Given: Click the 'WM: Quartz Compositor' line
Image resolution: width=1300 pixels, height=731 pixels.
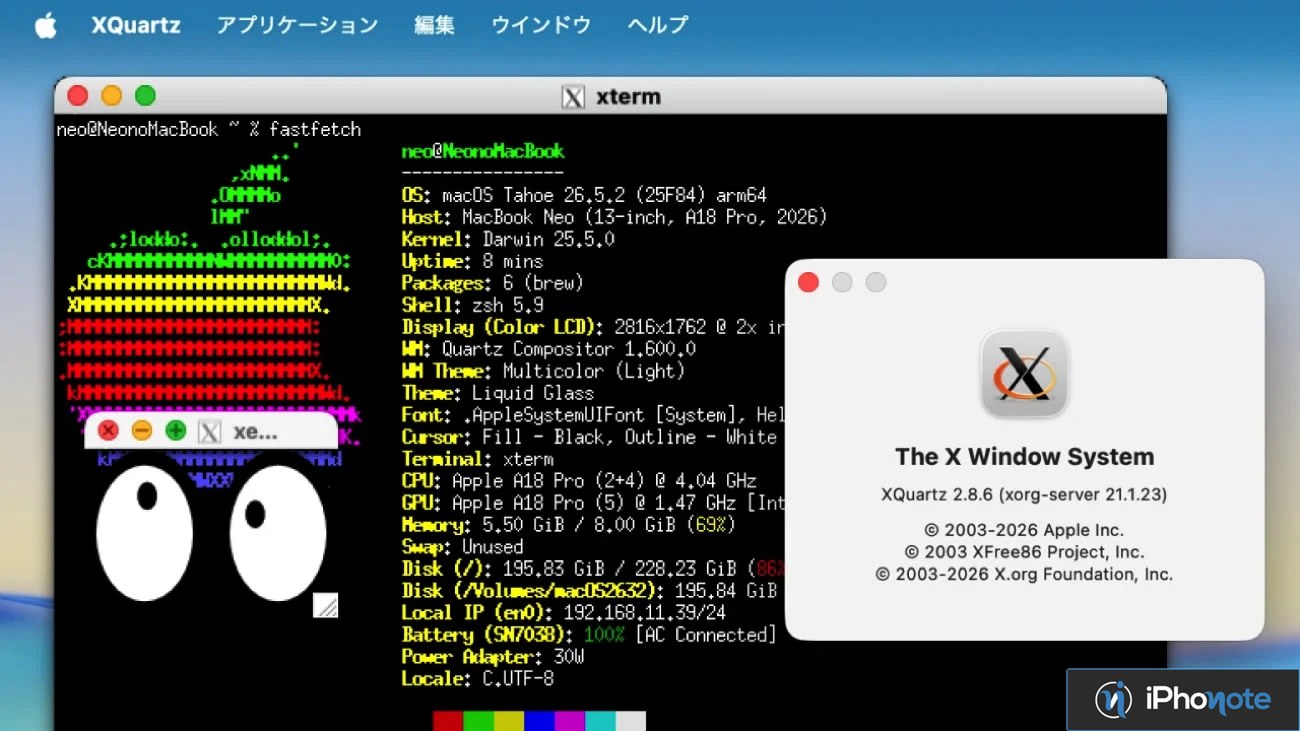Looking at the screenshot, I should click(x=549, y=349).
